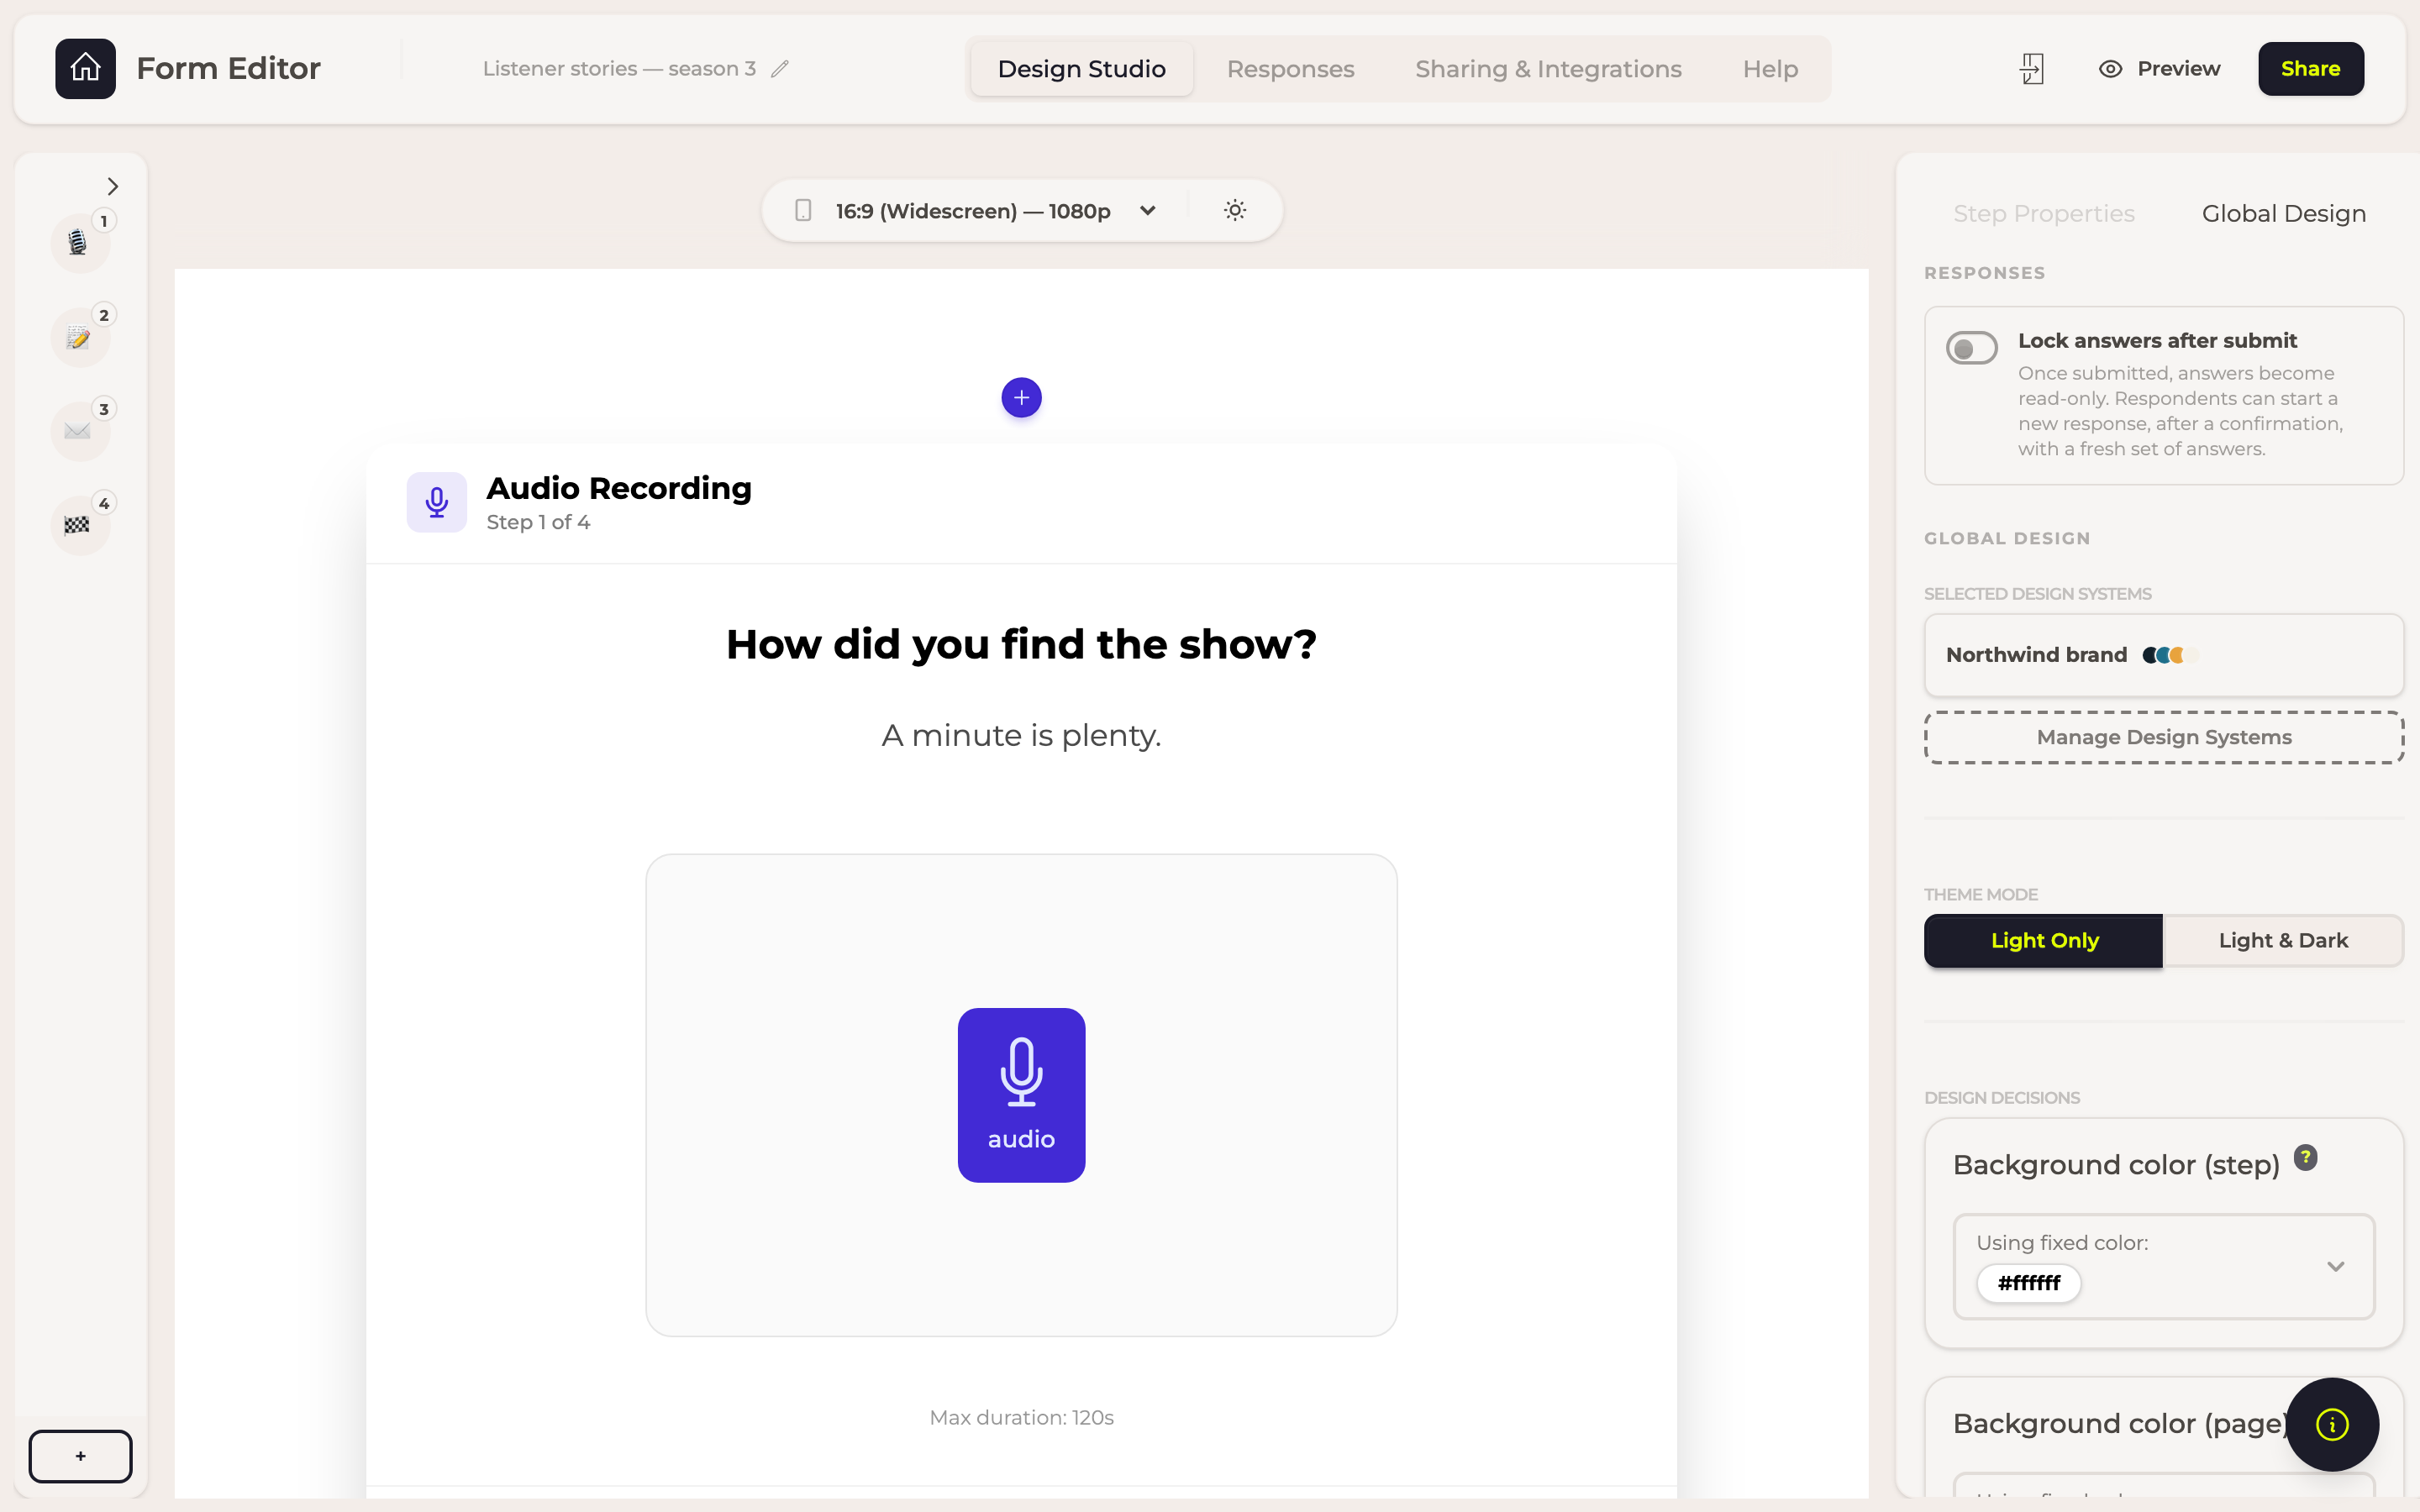Click the exit door icon beside Preview
This screenshot has width=2420, height=1512.
[x=2031, y=69]
